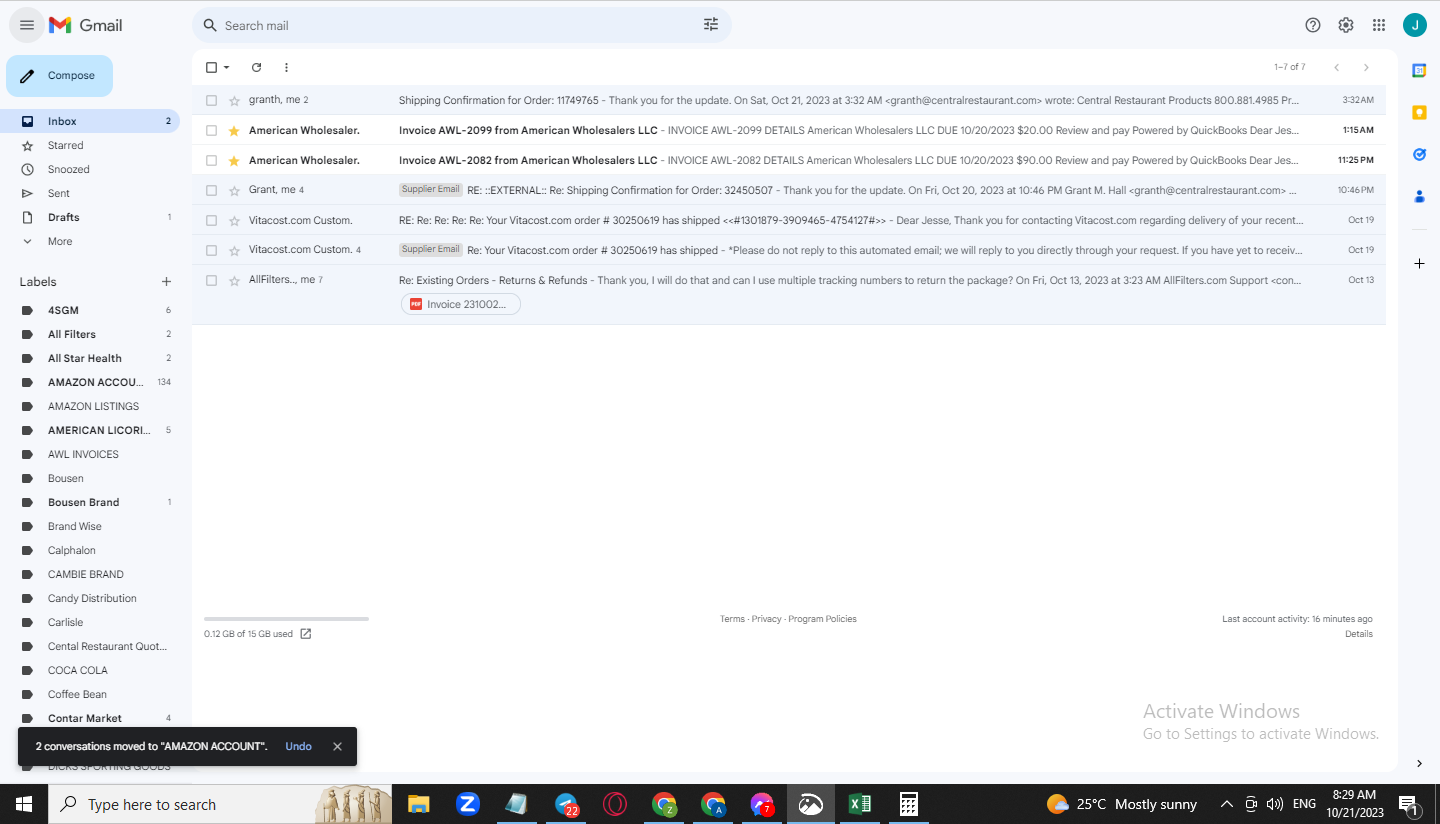Viewport: 1440px width, 824px height.
Task: Open the Terms link
Action: click(x=732, y=619)
